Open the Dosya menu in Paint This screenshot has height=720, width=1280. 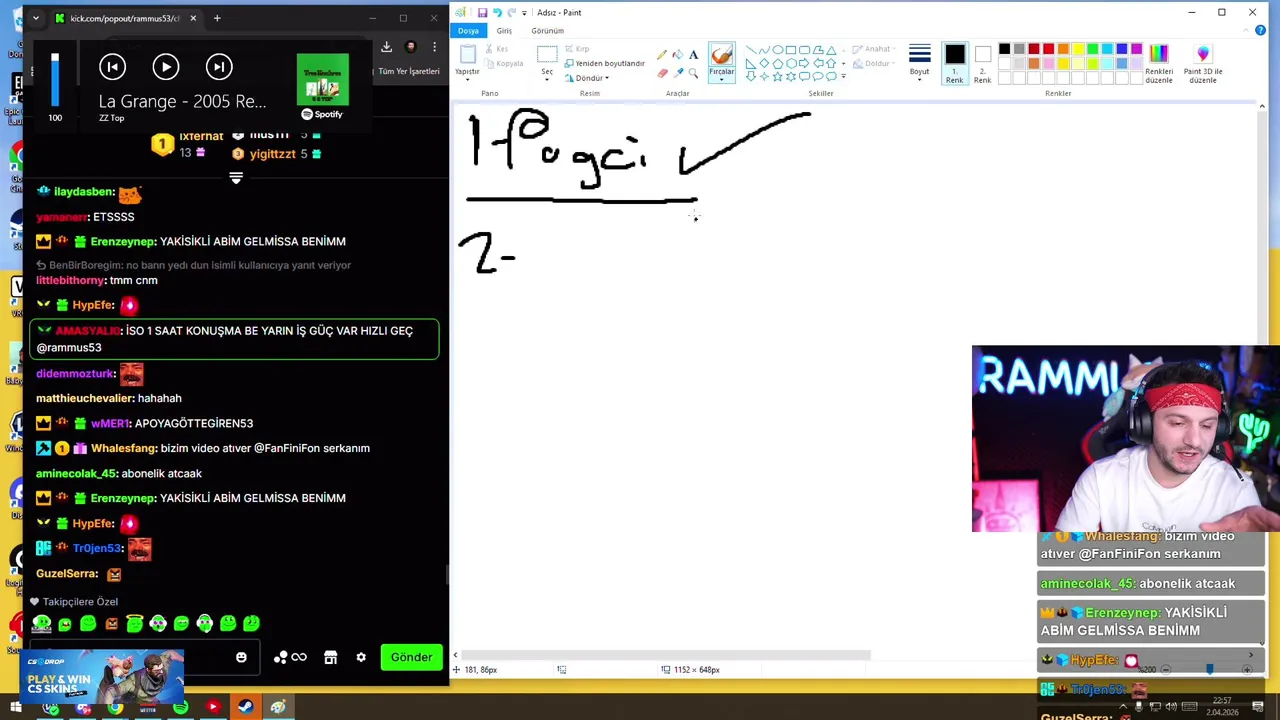coord(468,30)
